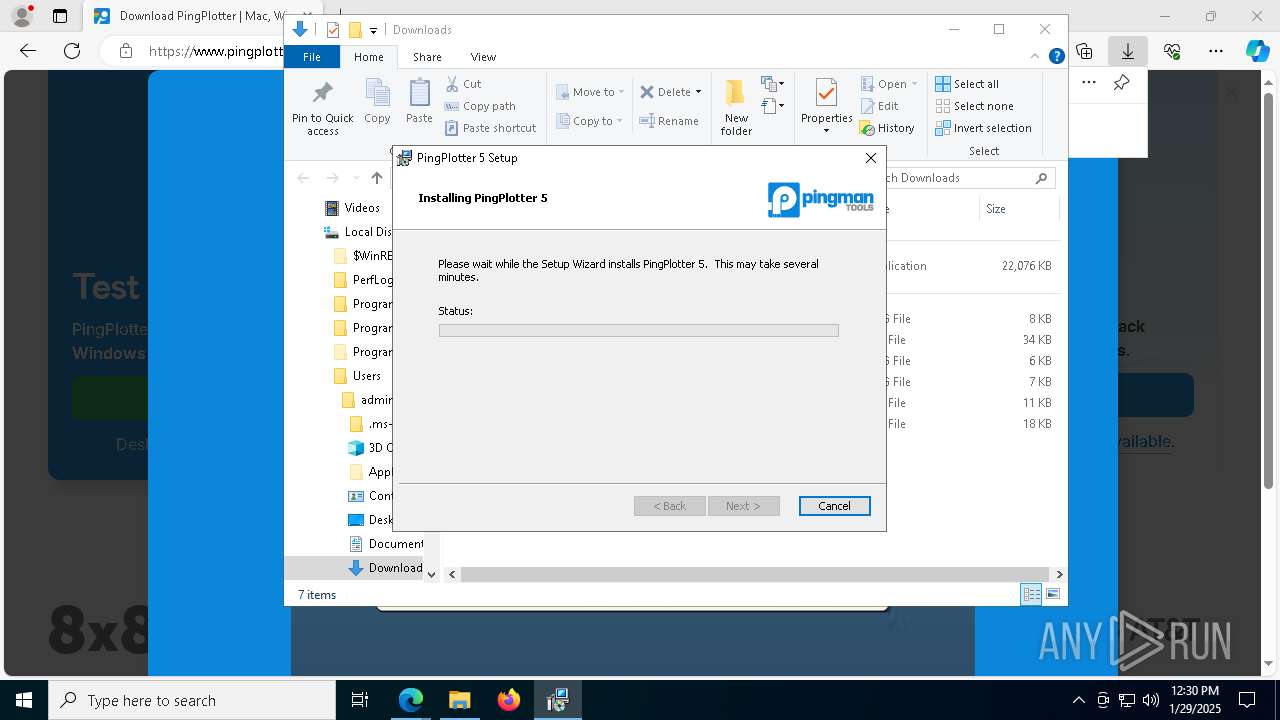Viewport: 1280px width, 720px height.
Task: Click Select all in the ribbon
Action: (967, 84)
